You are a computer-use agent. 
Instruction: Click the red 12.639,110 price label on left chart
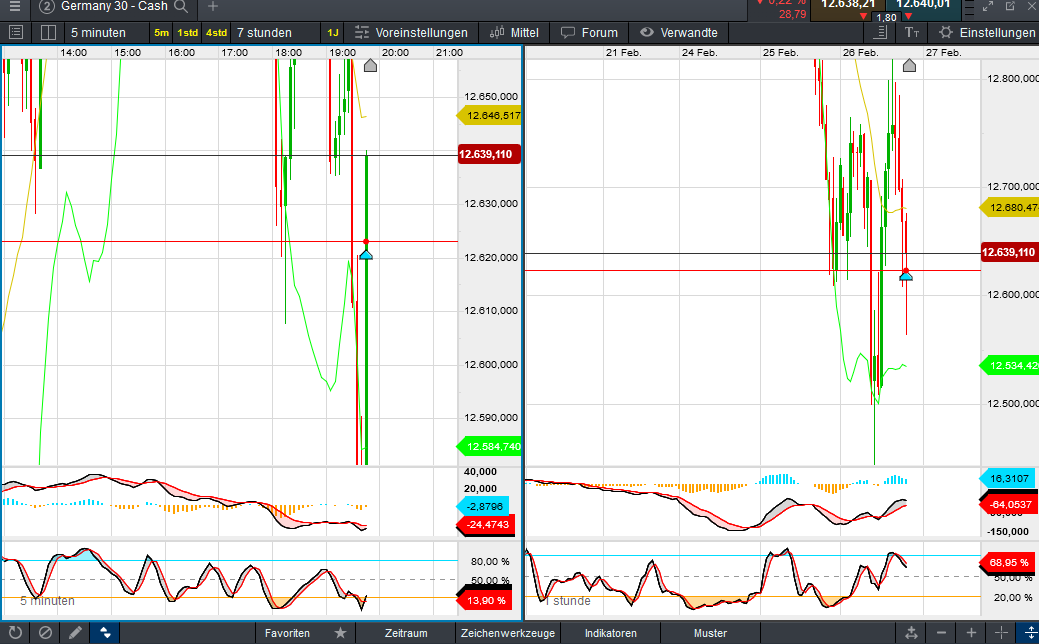point(488,154)
